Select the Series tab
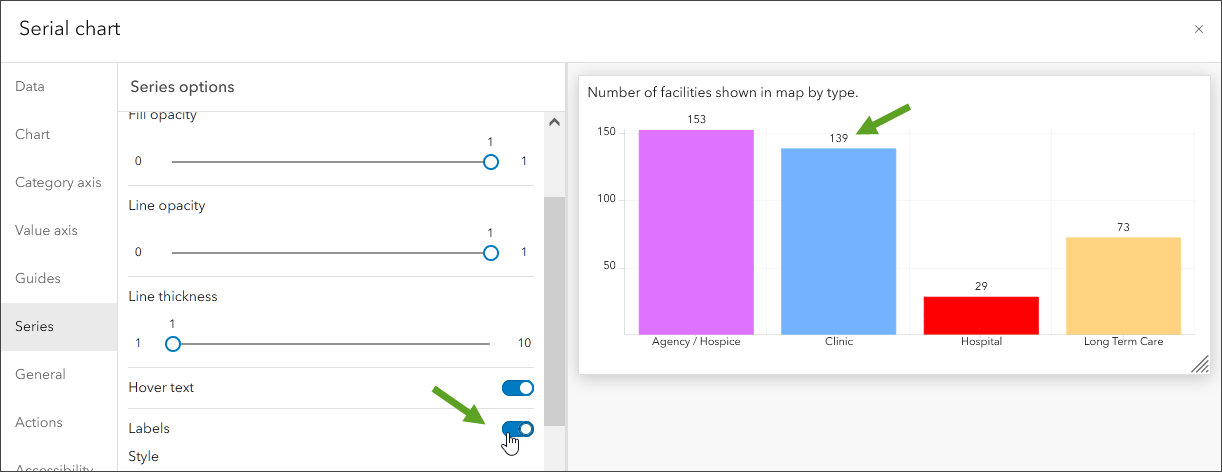This screenshot has width=1222, height=472. click(x=35, y=327)
